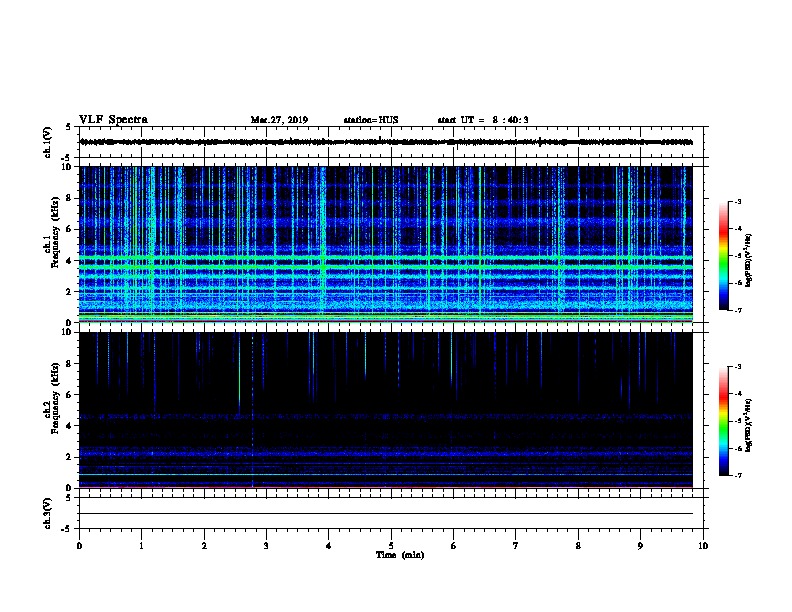The width and height of the screenshot is (792, 612).
Task: Click the 2 kHz band in ch.2 spectrogram
Action: pos(386,454)
